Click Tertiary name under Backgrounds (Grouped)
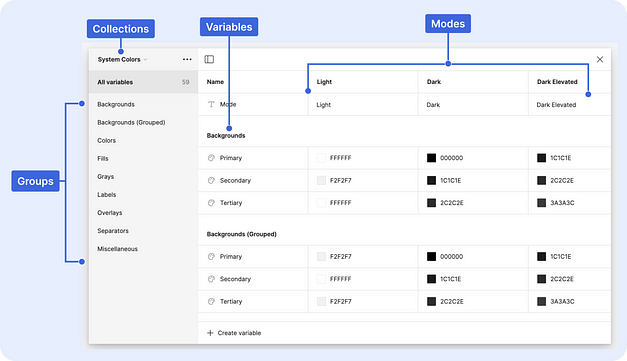Viewport: 627px width, 361px height. pos(231,301)
